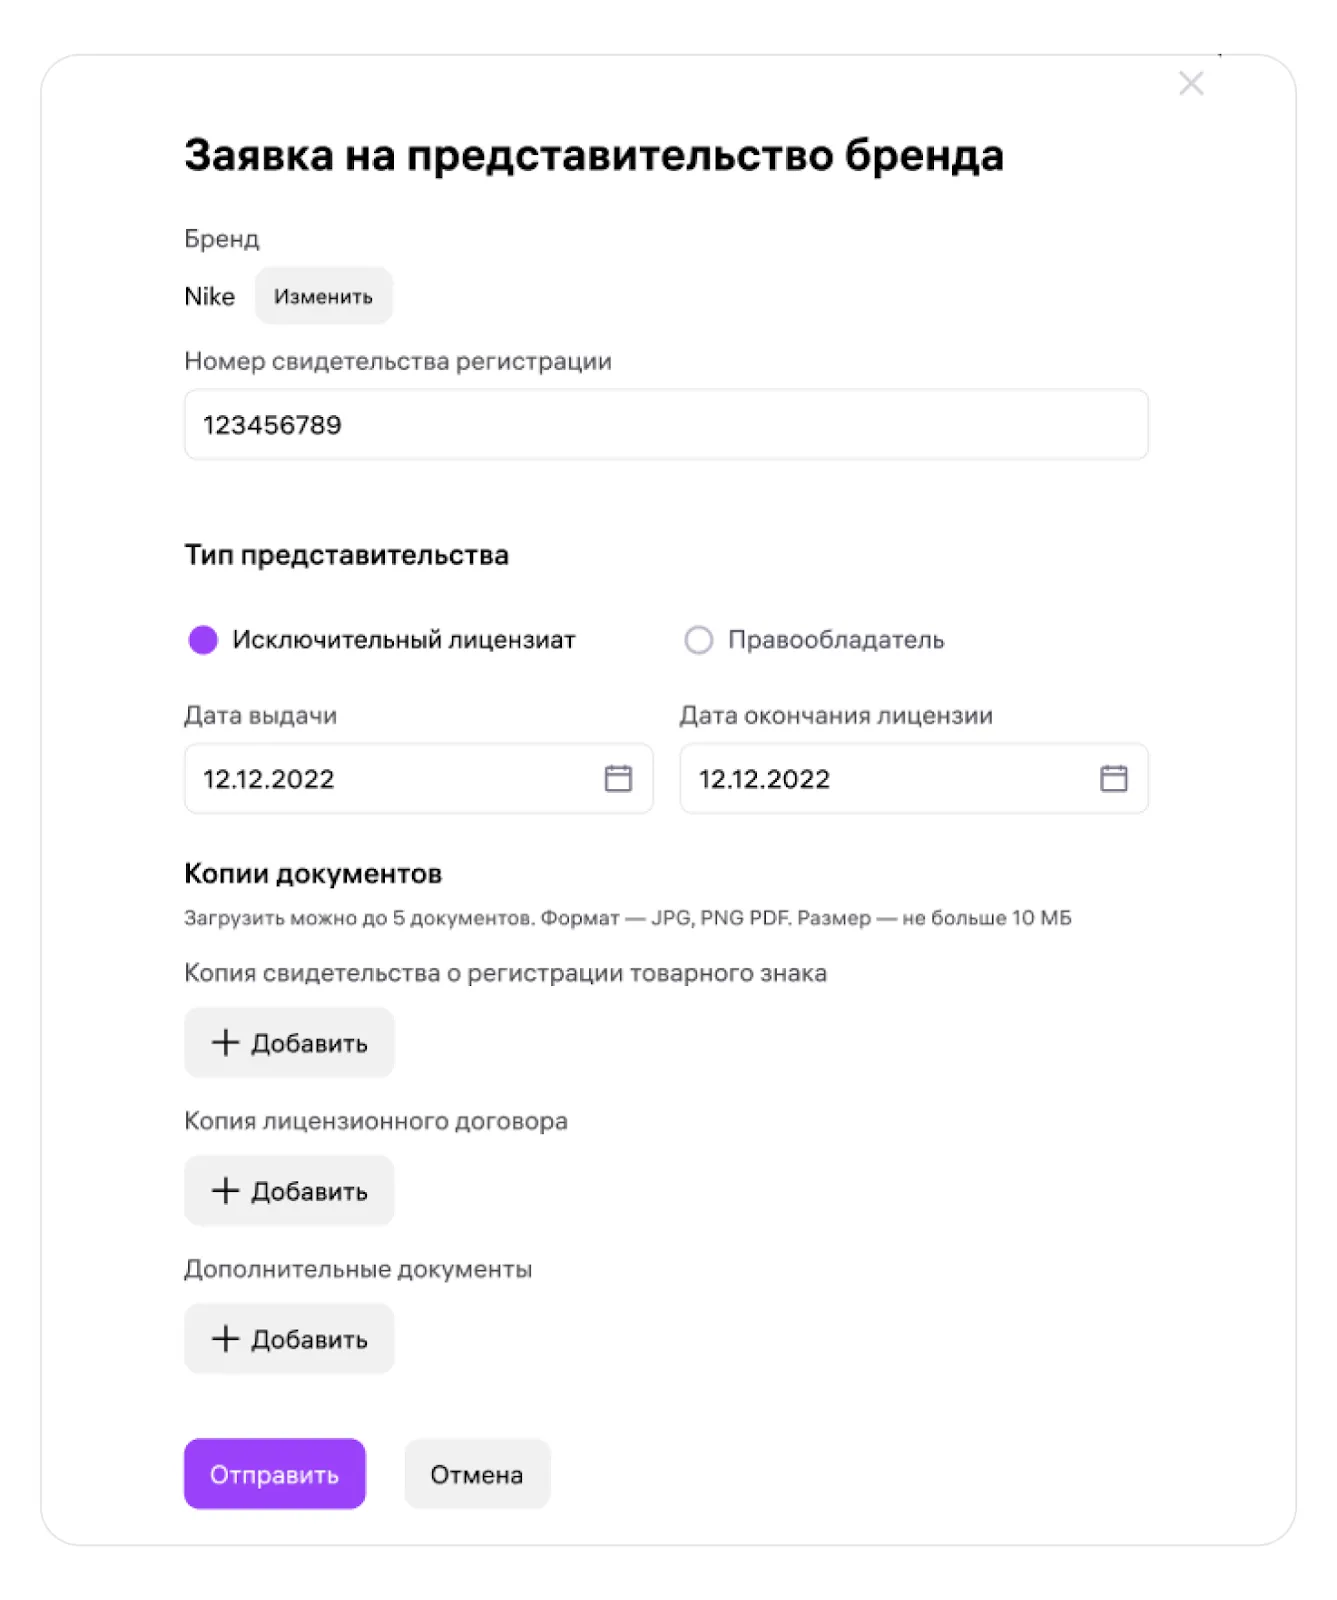Click into the license end date field
Viewport: 1337px width, 1600px height.
(x=913, y=778)
